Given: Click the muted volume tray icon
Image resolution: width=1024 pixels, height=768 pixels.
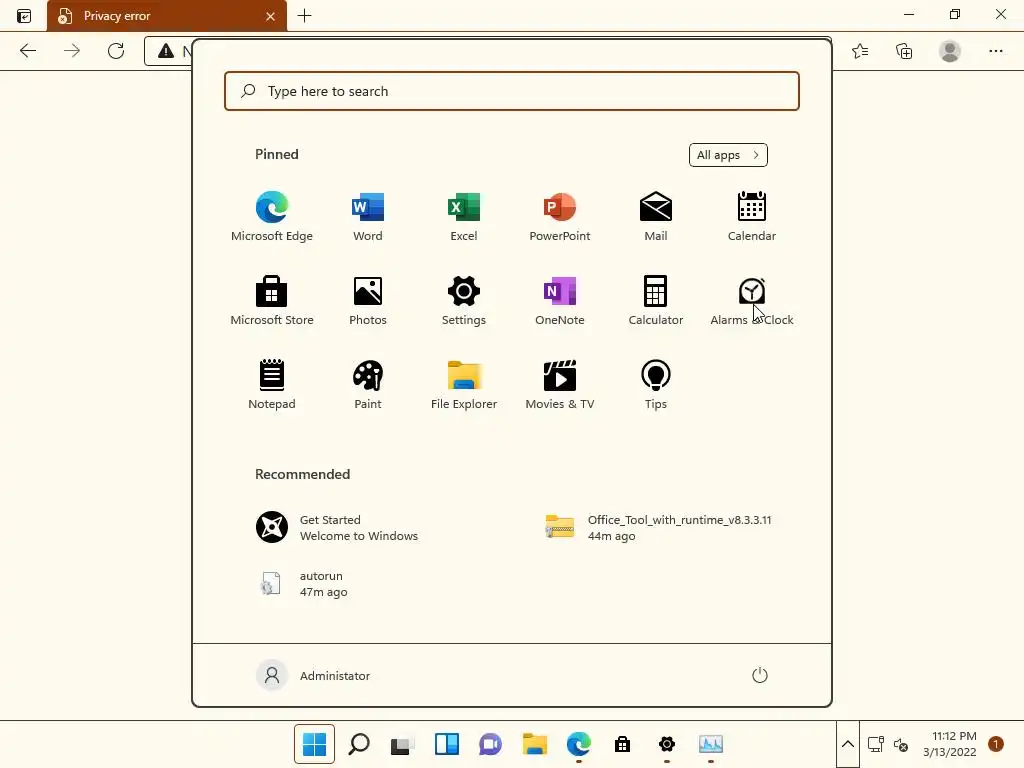Looking at the screenshot, I should (901, 744).
